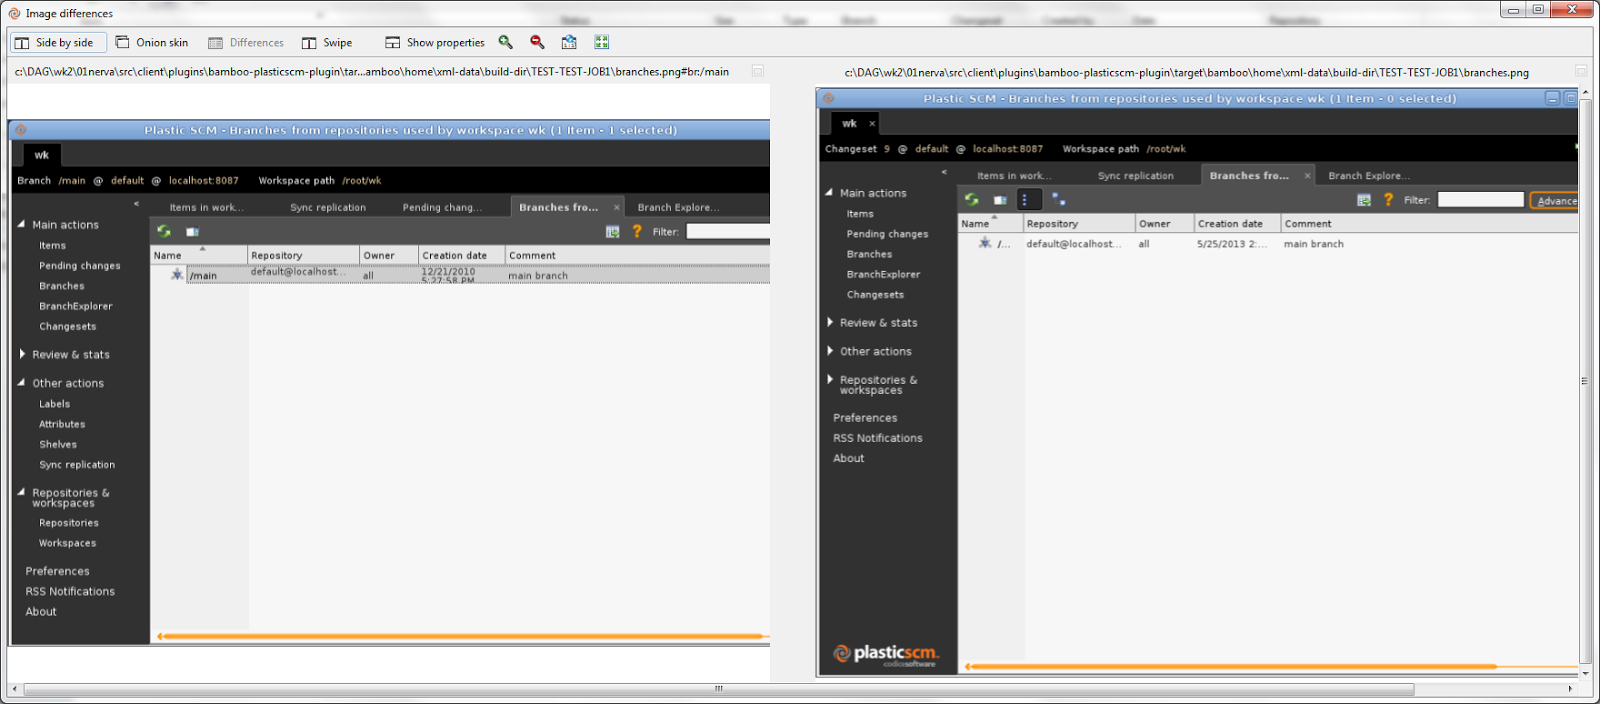Click Workspaces in the left image sidebar

(67, 543)
